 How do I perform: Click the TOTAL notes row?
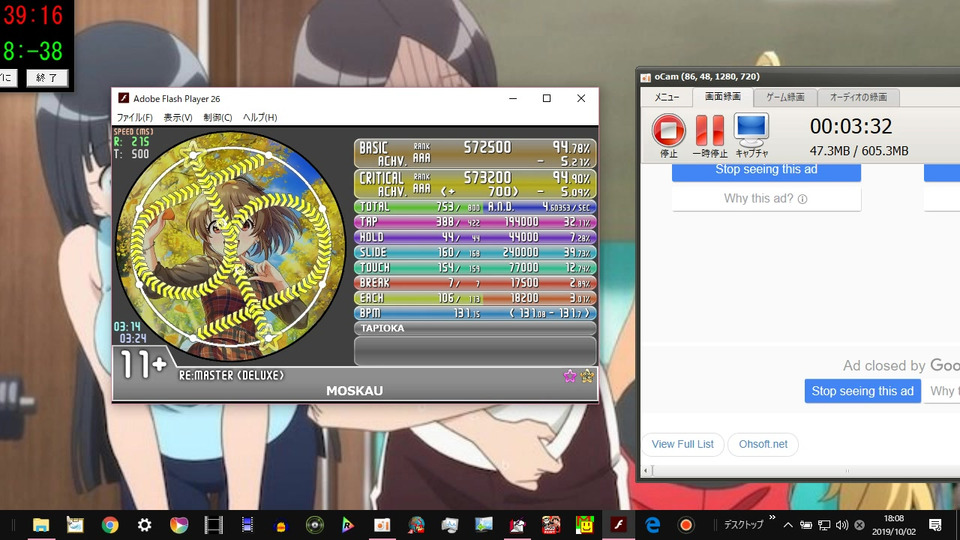tap(475, 207)
